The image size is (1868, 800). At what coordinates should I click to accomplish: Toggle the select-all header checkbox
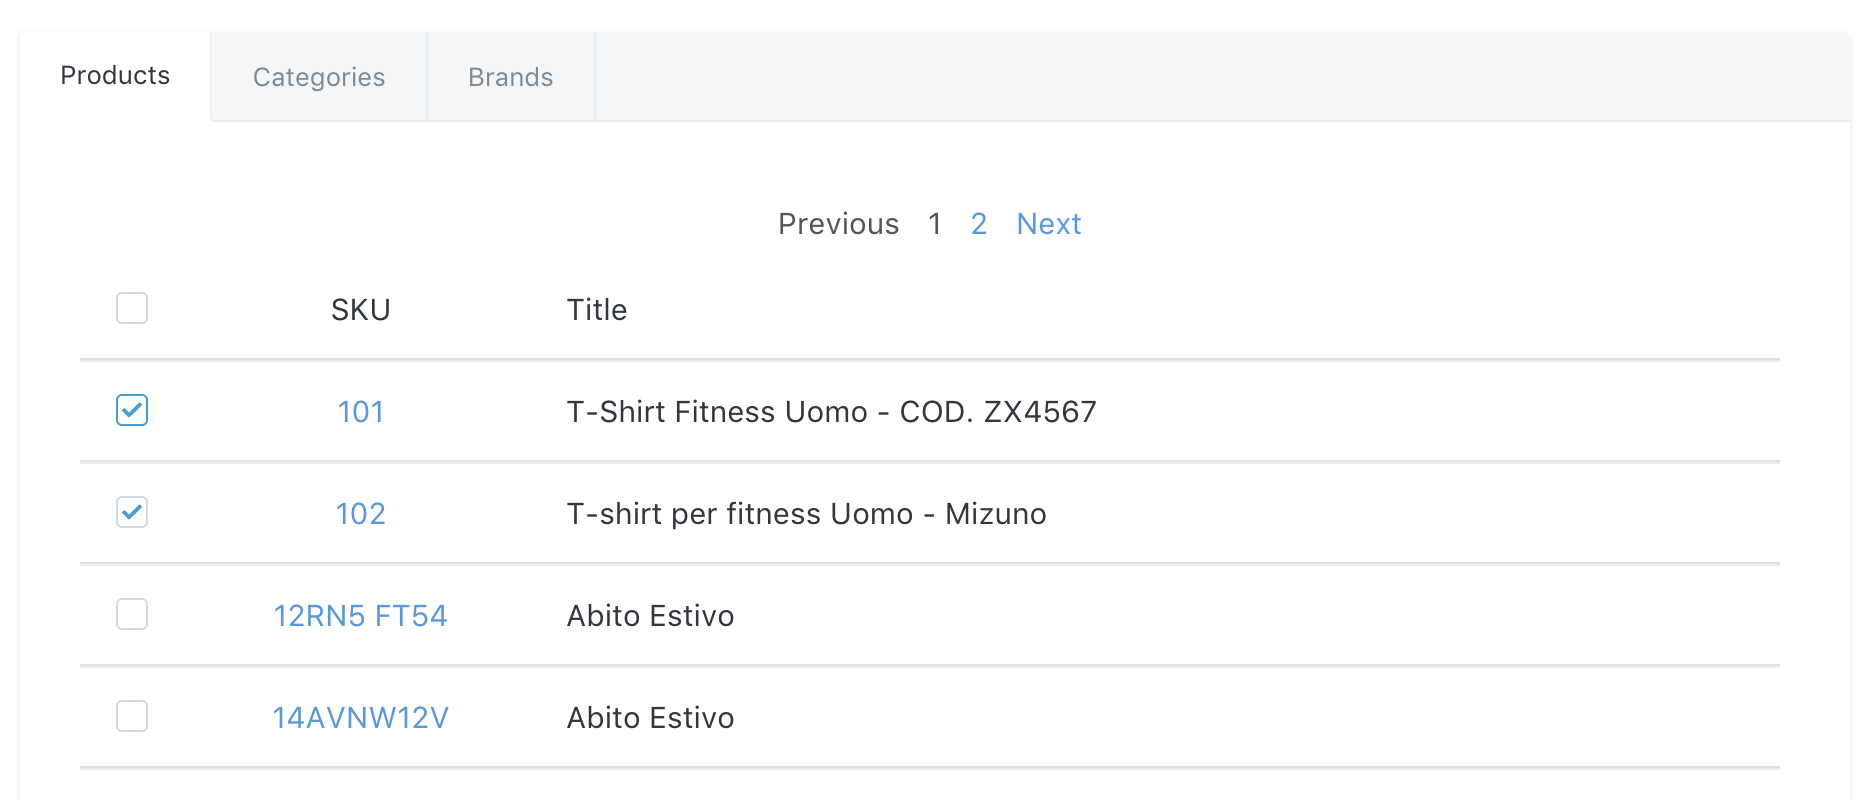click(132, 308)
